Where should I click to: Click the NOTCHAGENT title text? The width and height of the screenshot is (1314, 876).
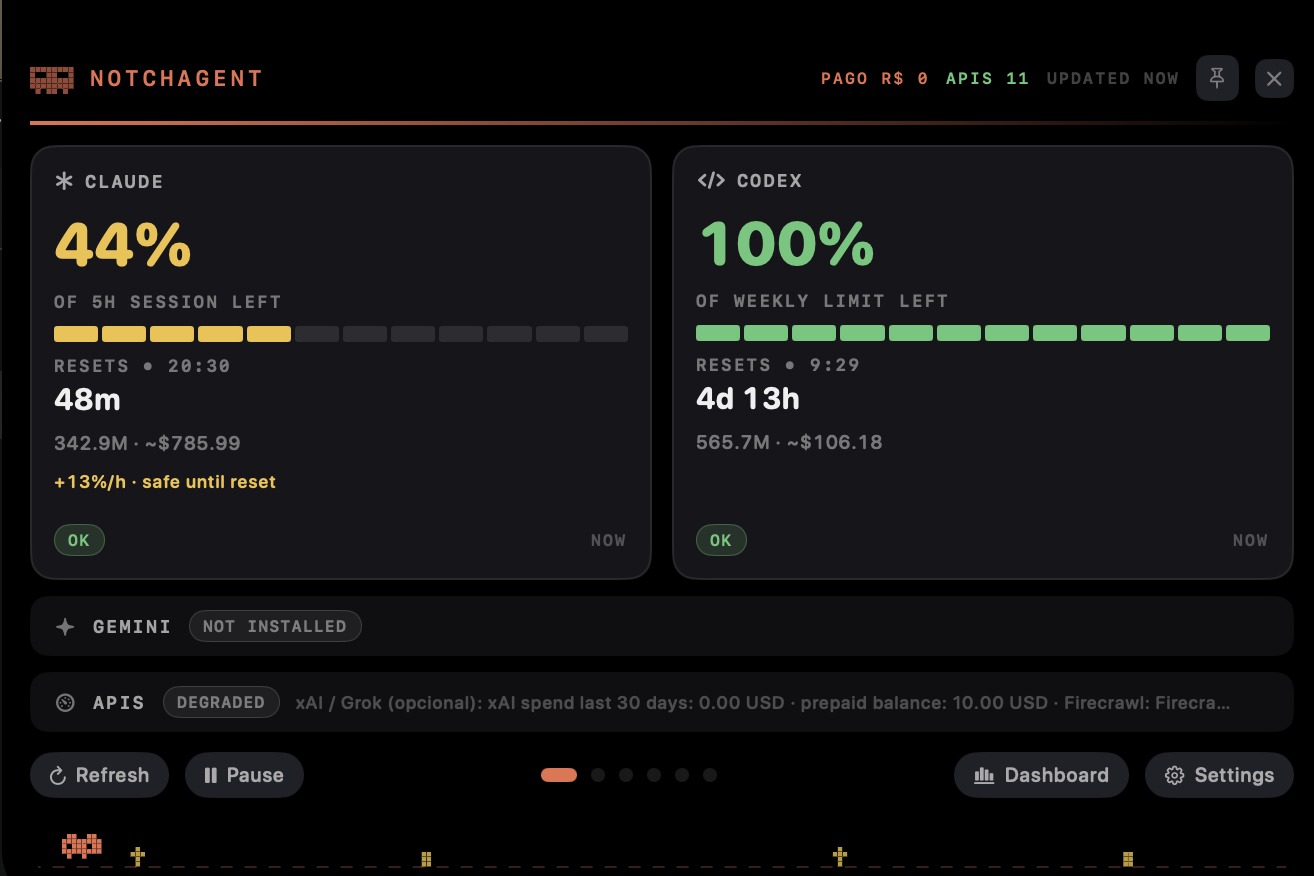(x=176, y=78)
